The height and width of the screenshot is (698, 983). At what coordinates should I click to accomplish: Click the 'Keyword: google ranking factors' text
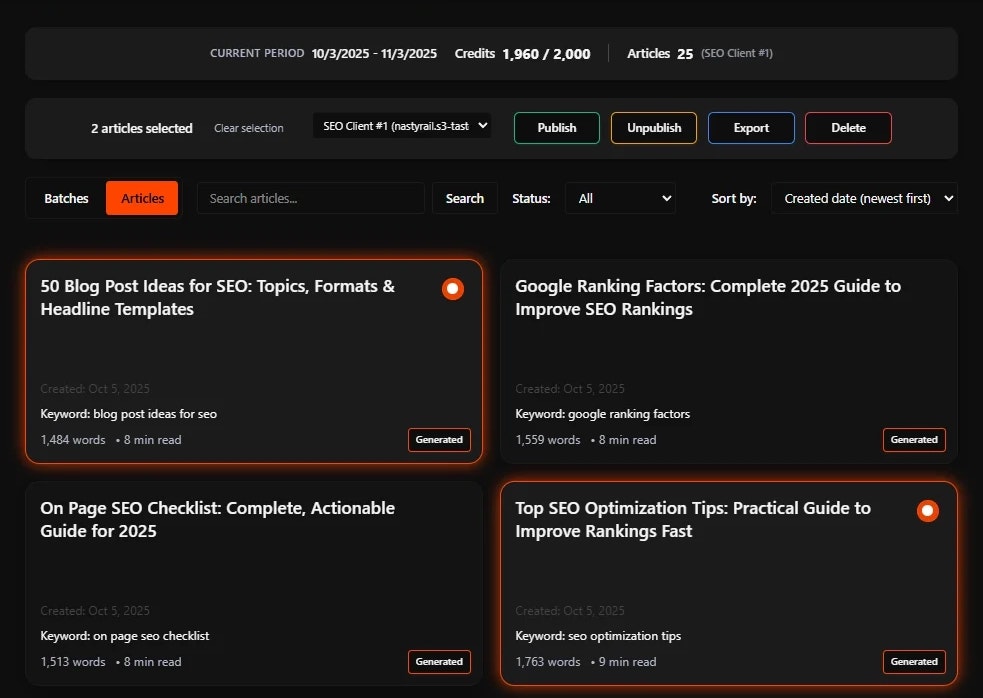(602, 414)
